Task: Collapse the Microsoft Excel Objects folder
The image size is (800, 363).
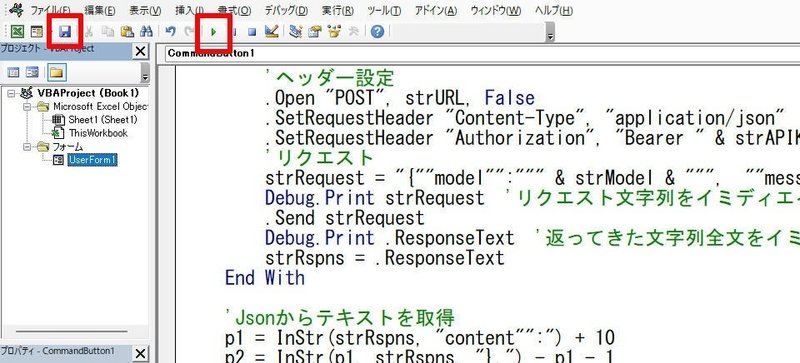Action: 27,107
